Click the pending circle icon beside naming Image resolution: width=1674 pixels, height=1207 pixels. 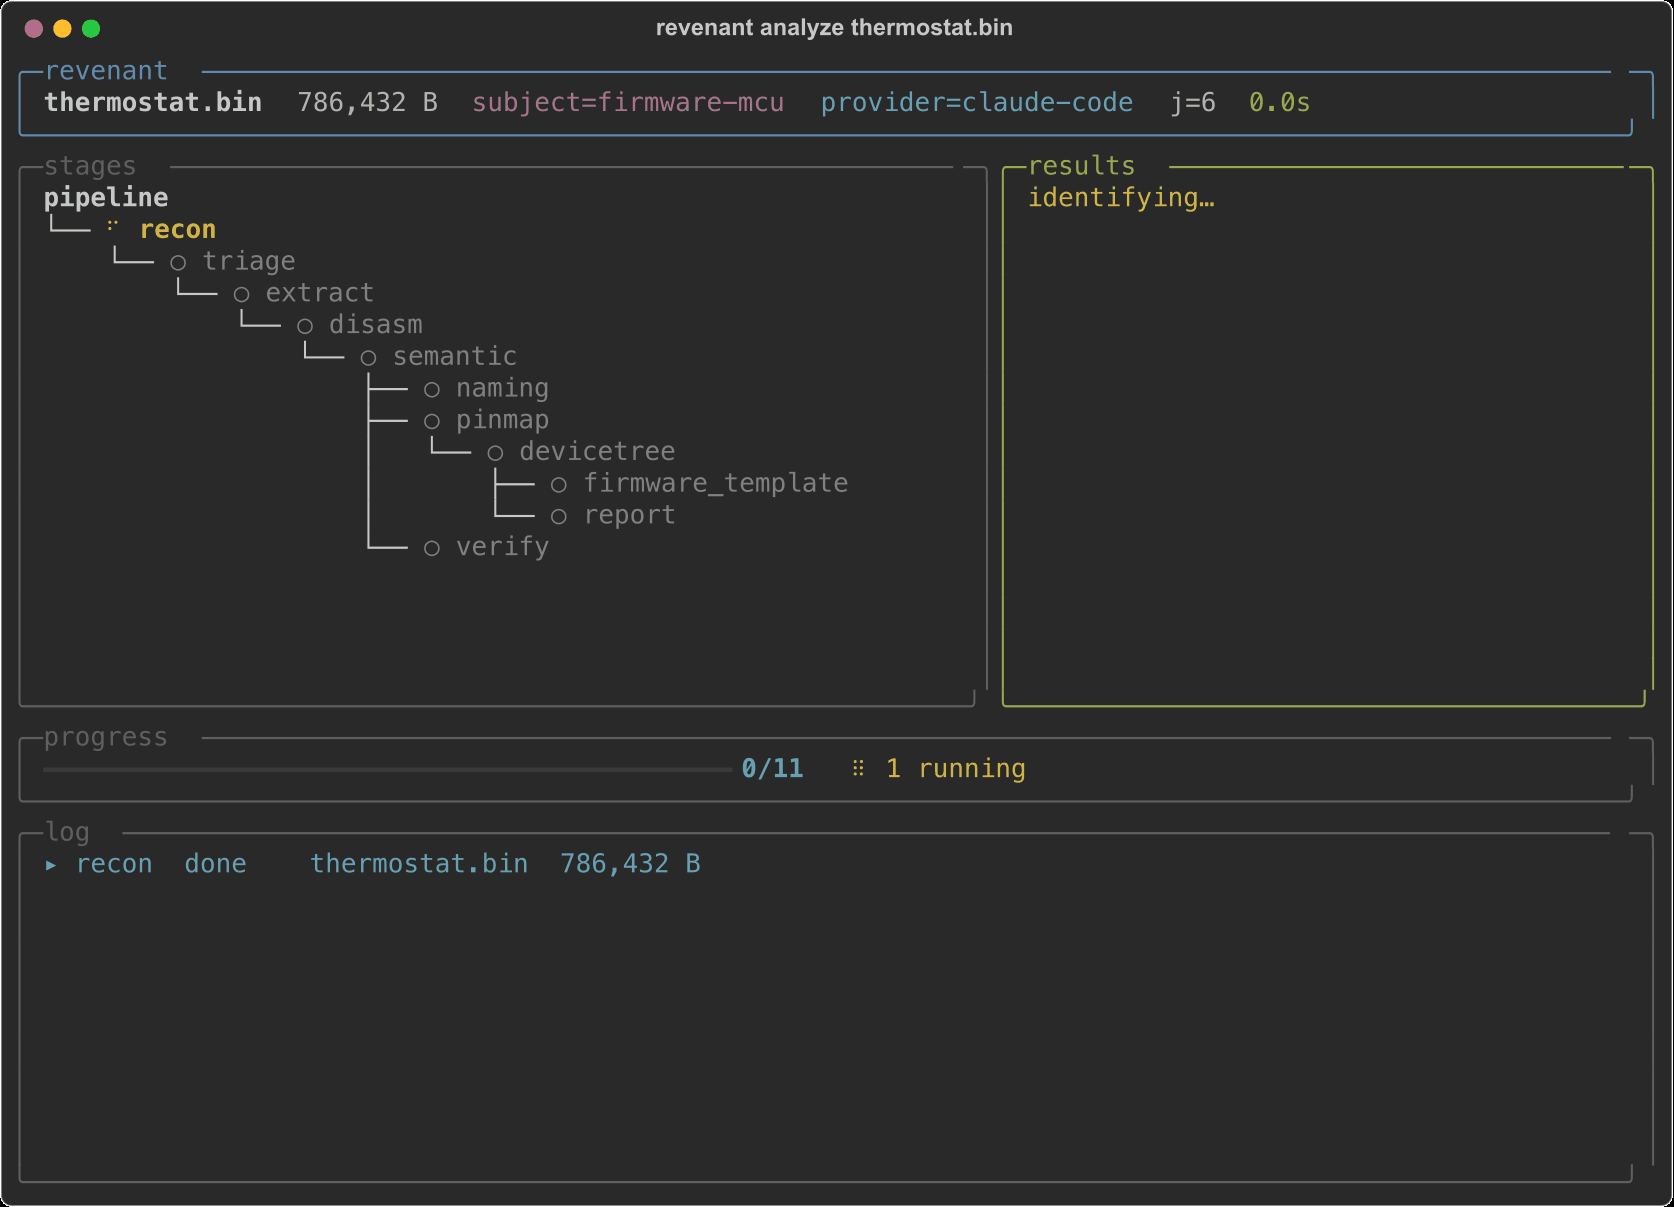pyautogui.click(x=432, y=390)
